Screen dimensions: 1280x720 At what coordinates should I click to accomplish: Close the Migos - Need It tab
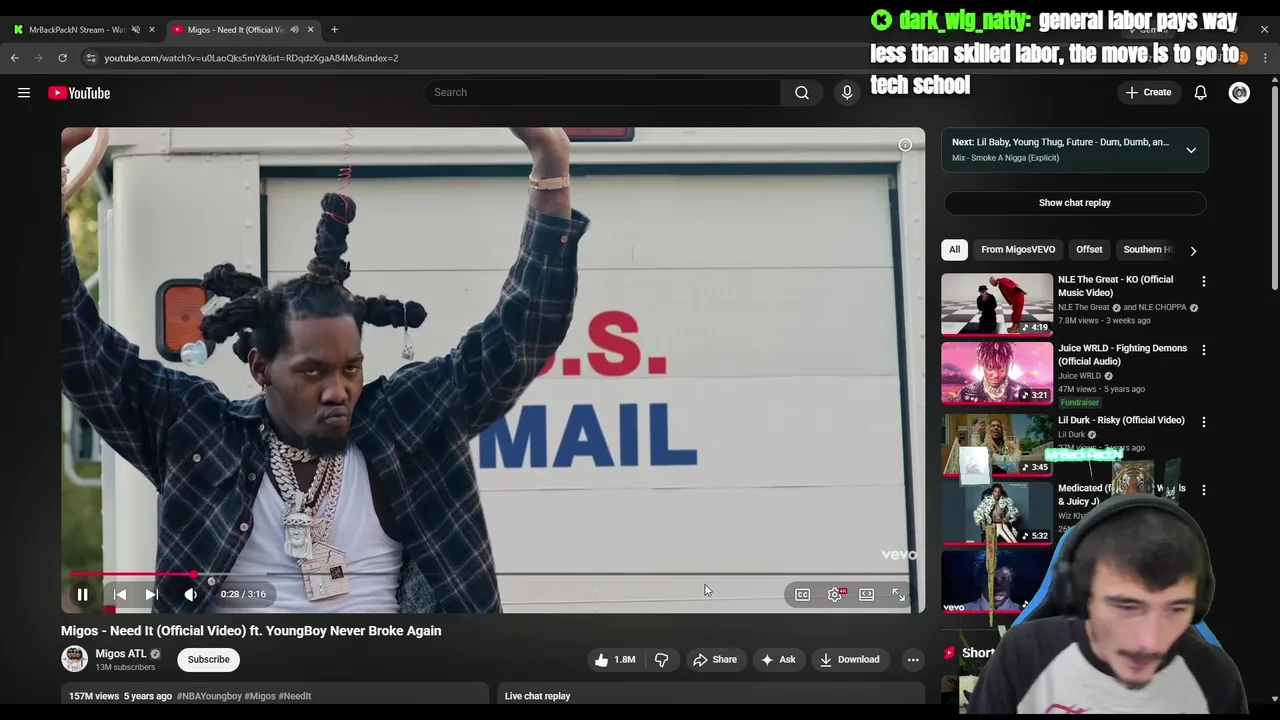point(310,30)
